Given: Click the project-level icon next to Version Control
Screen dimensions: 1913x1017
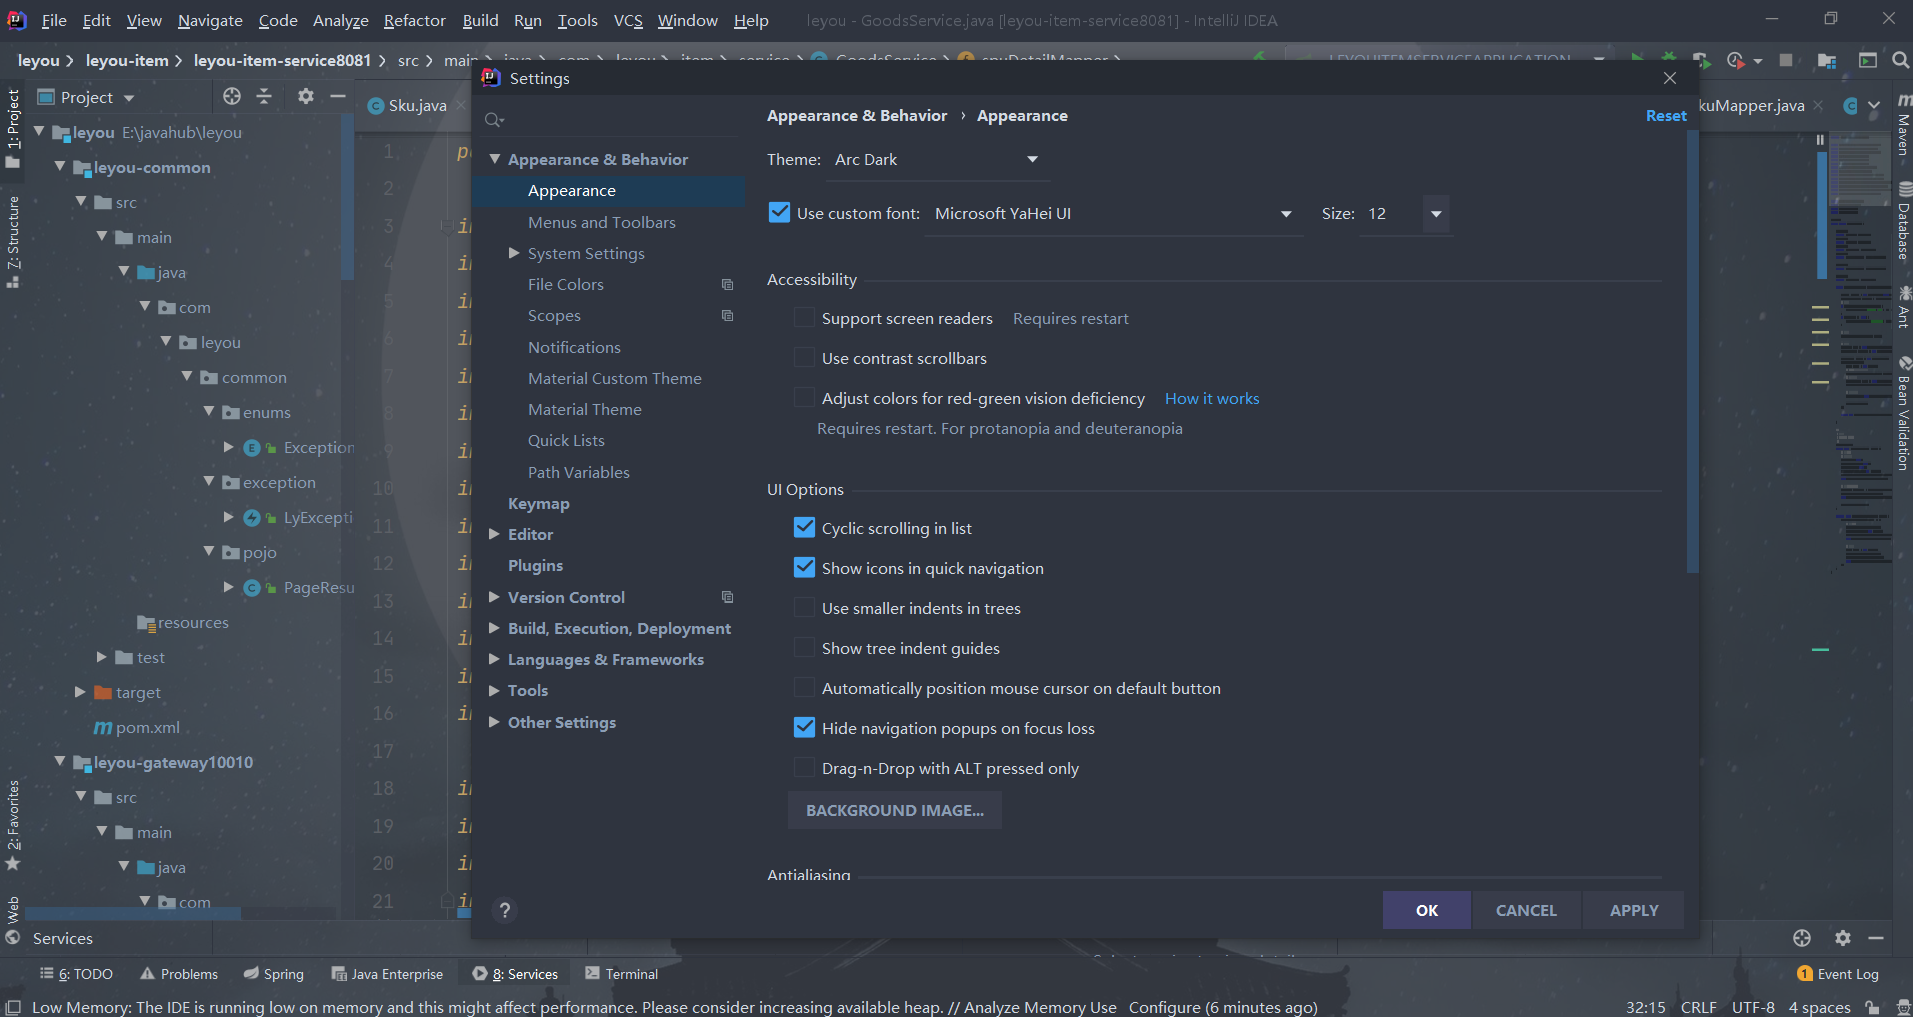Looking at the screenshot, I should tap(728, 598).
